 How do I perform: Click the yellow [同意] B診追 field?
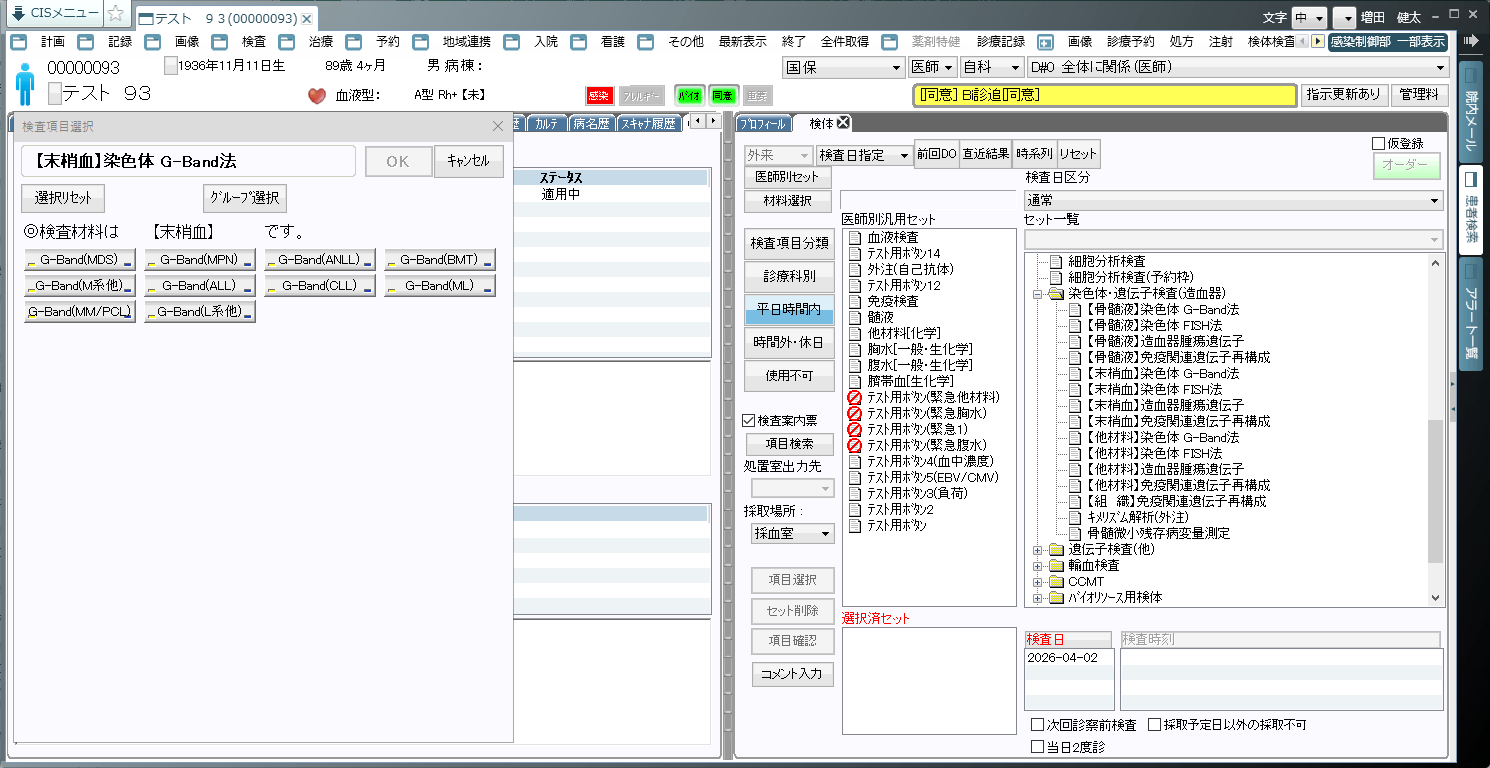(x=1104, y=95)
